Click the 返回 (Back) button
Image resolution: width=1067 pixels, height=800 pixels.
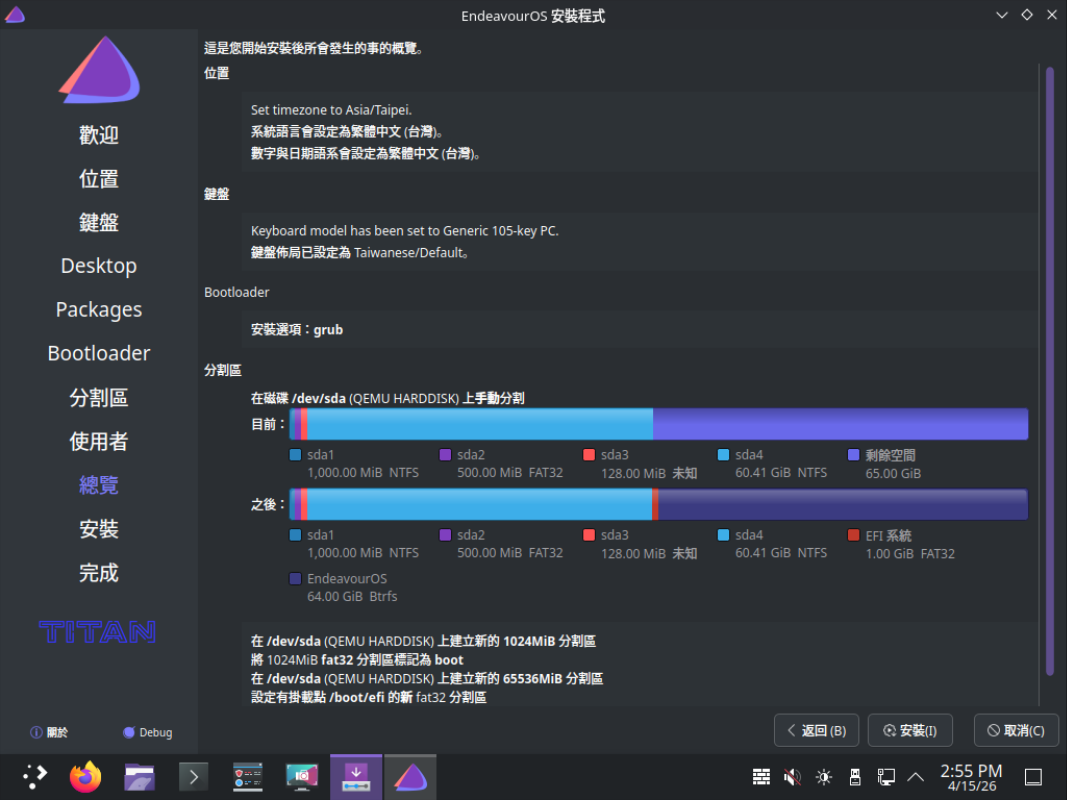coord(816,730)
